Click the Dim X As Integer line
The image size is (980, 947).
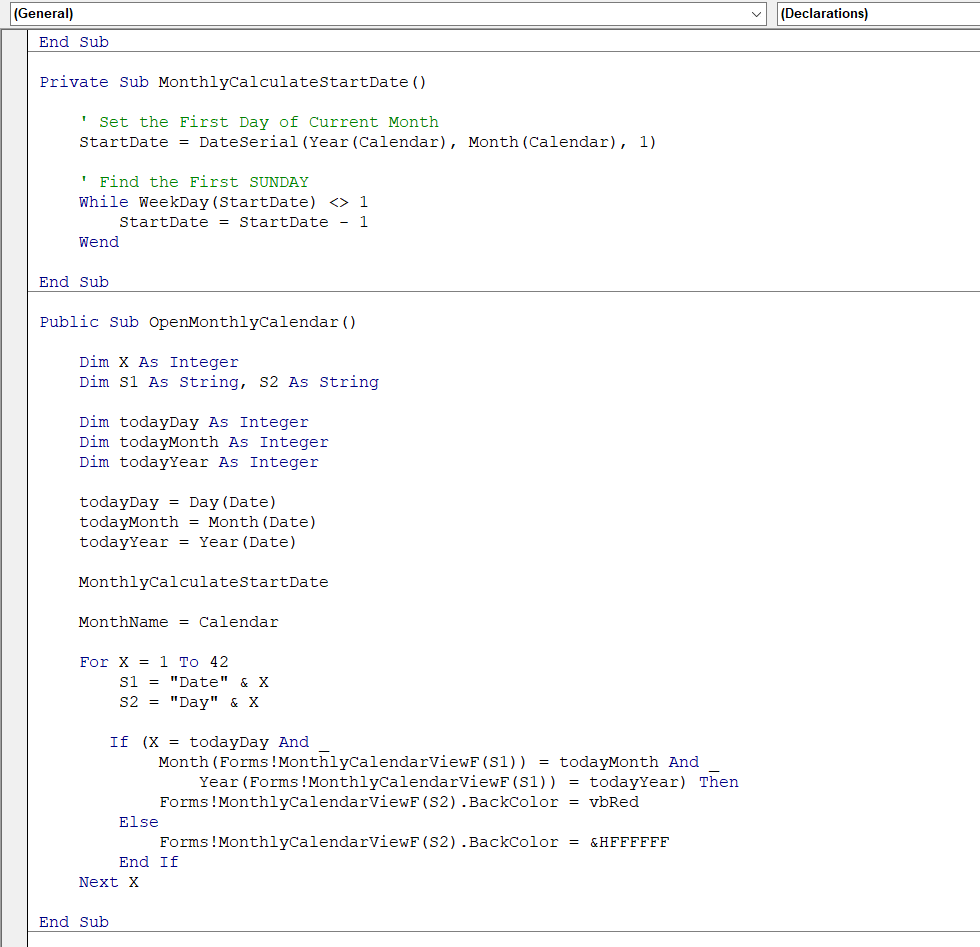pyautogui.click(x=158, y=362)
